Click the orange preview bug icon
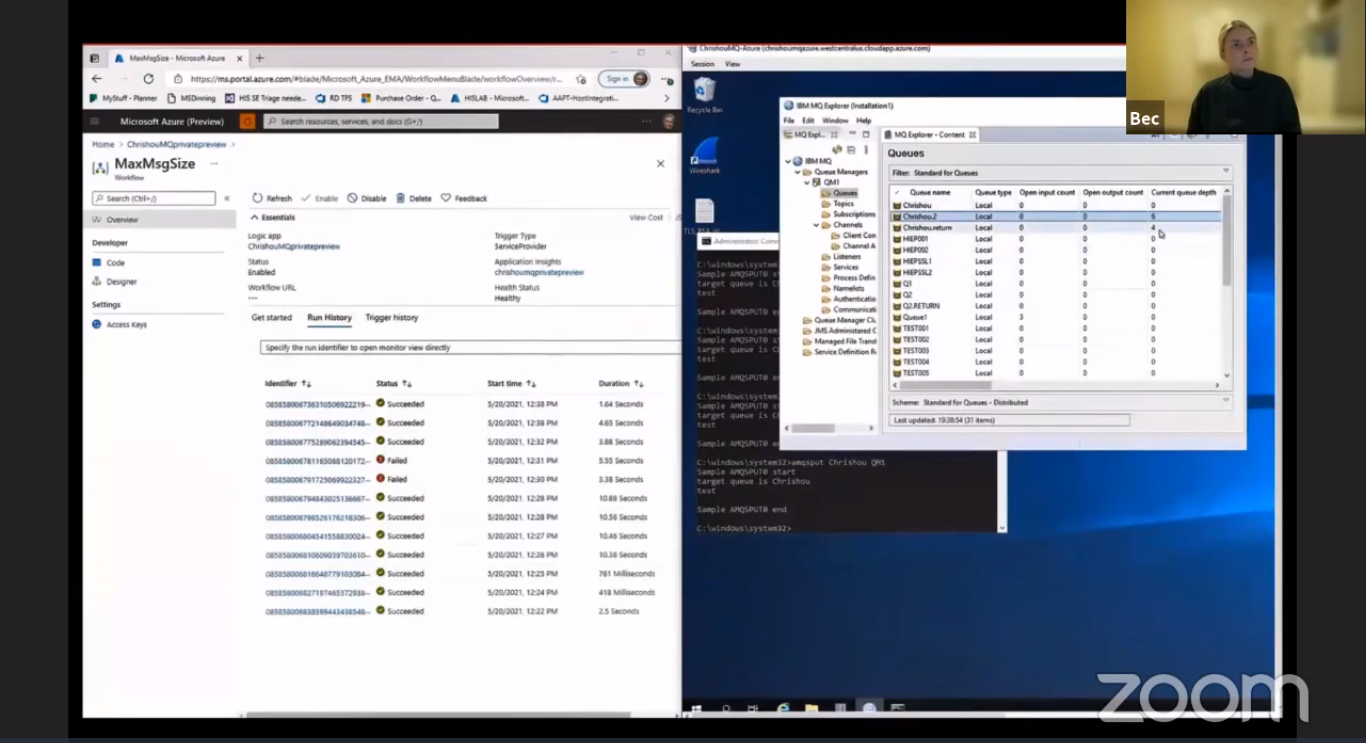Viewport: 1366px width, 743px height. coord(247,121)
